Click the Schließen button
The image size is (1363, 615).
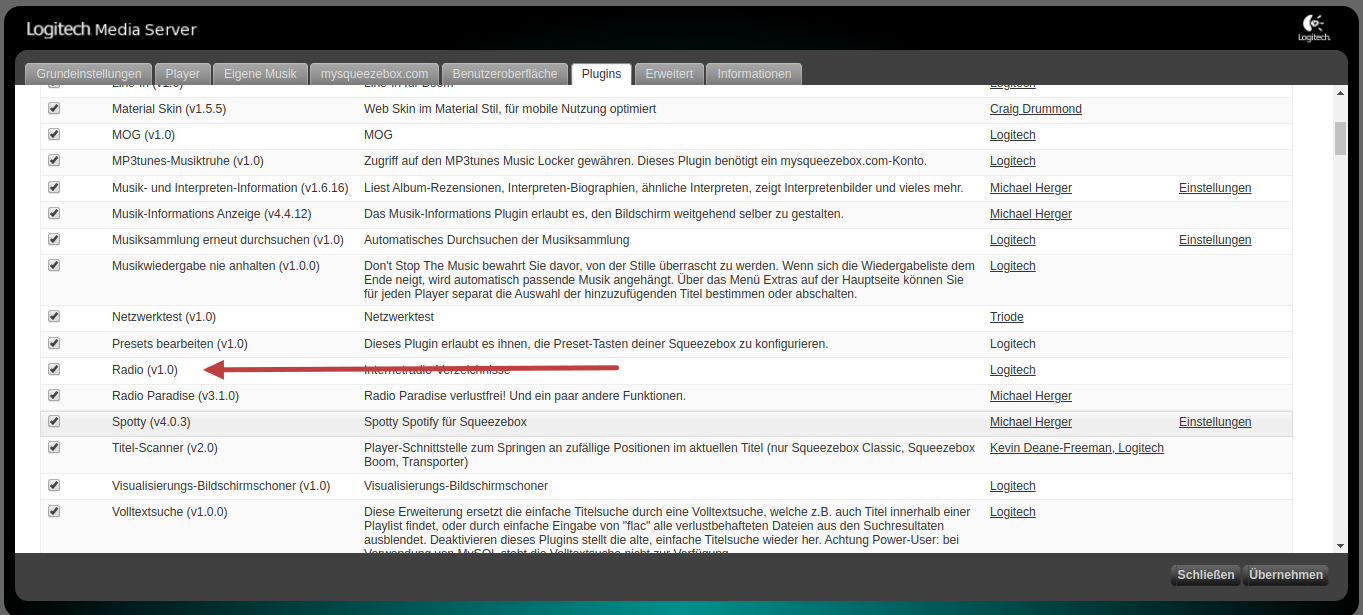click(1205, 575)
